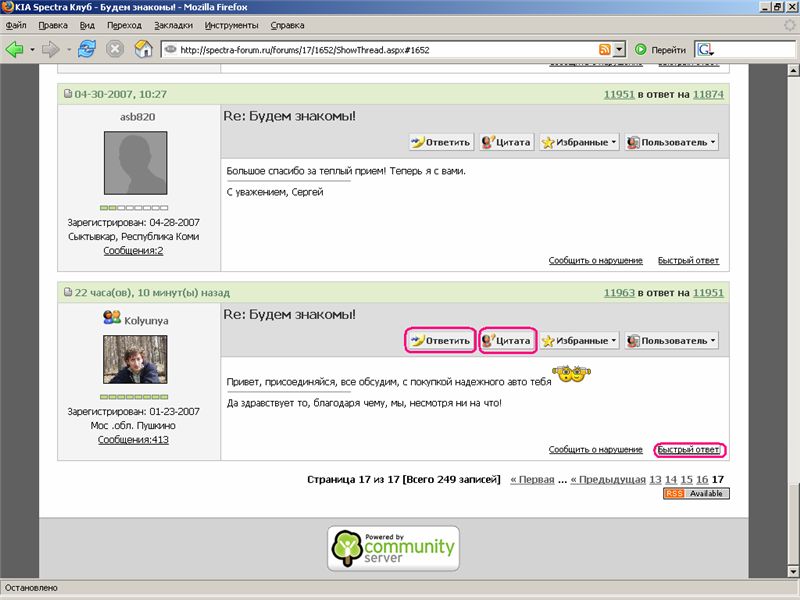Open the Закладки menu
The image size is (800, 600).
[175, 24]
